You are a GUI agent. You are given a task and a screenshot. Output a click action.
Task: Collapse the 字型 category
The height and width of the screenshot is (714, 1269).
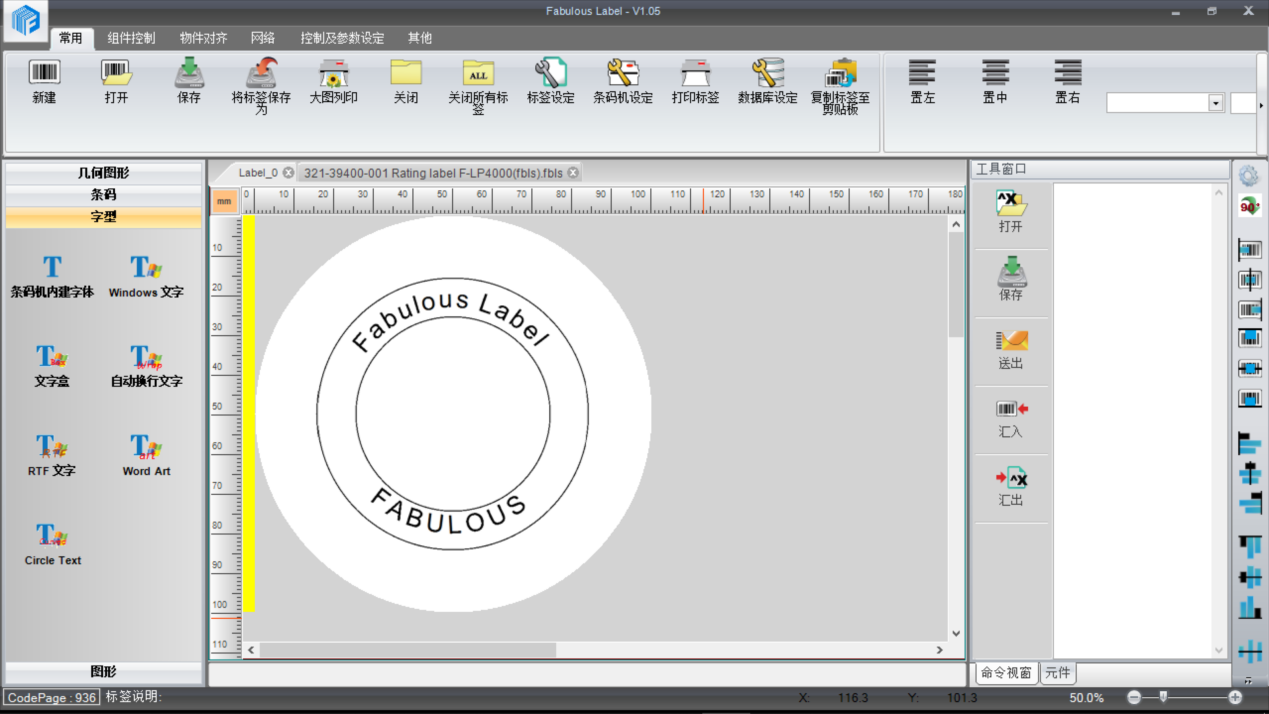tap(103, 217)
